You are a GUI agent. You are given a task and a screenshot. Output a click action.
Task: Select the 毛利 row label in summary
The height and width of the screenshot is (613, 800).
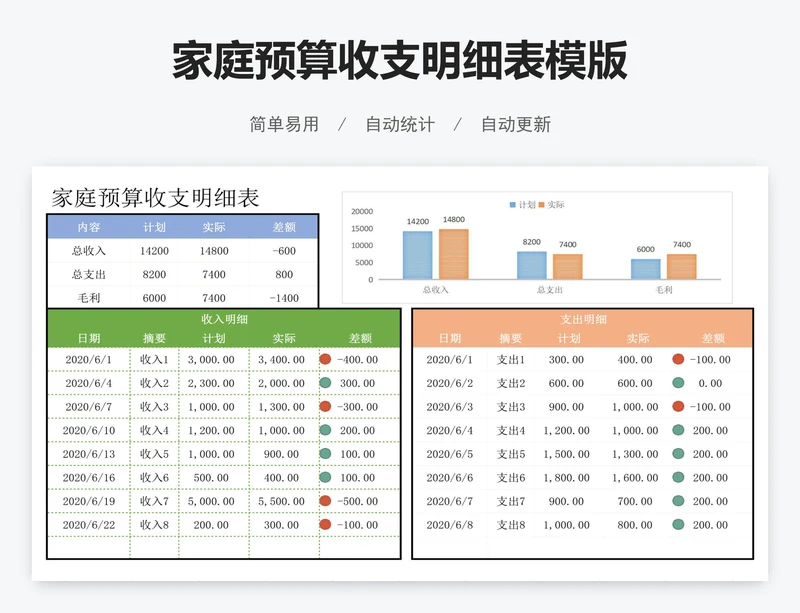click(89, 298)
